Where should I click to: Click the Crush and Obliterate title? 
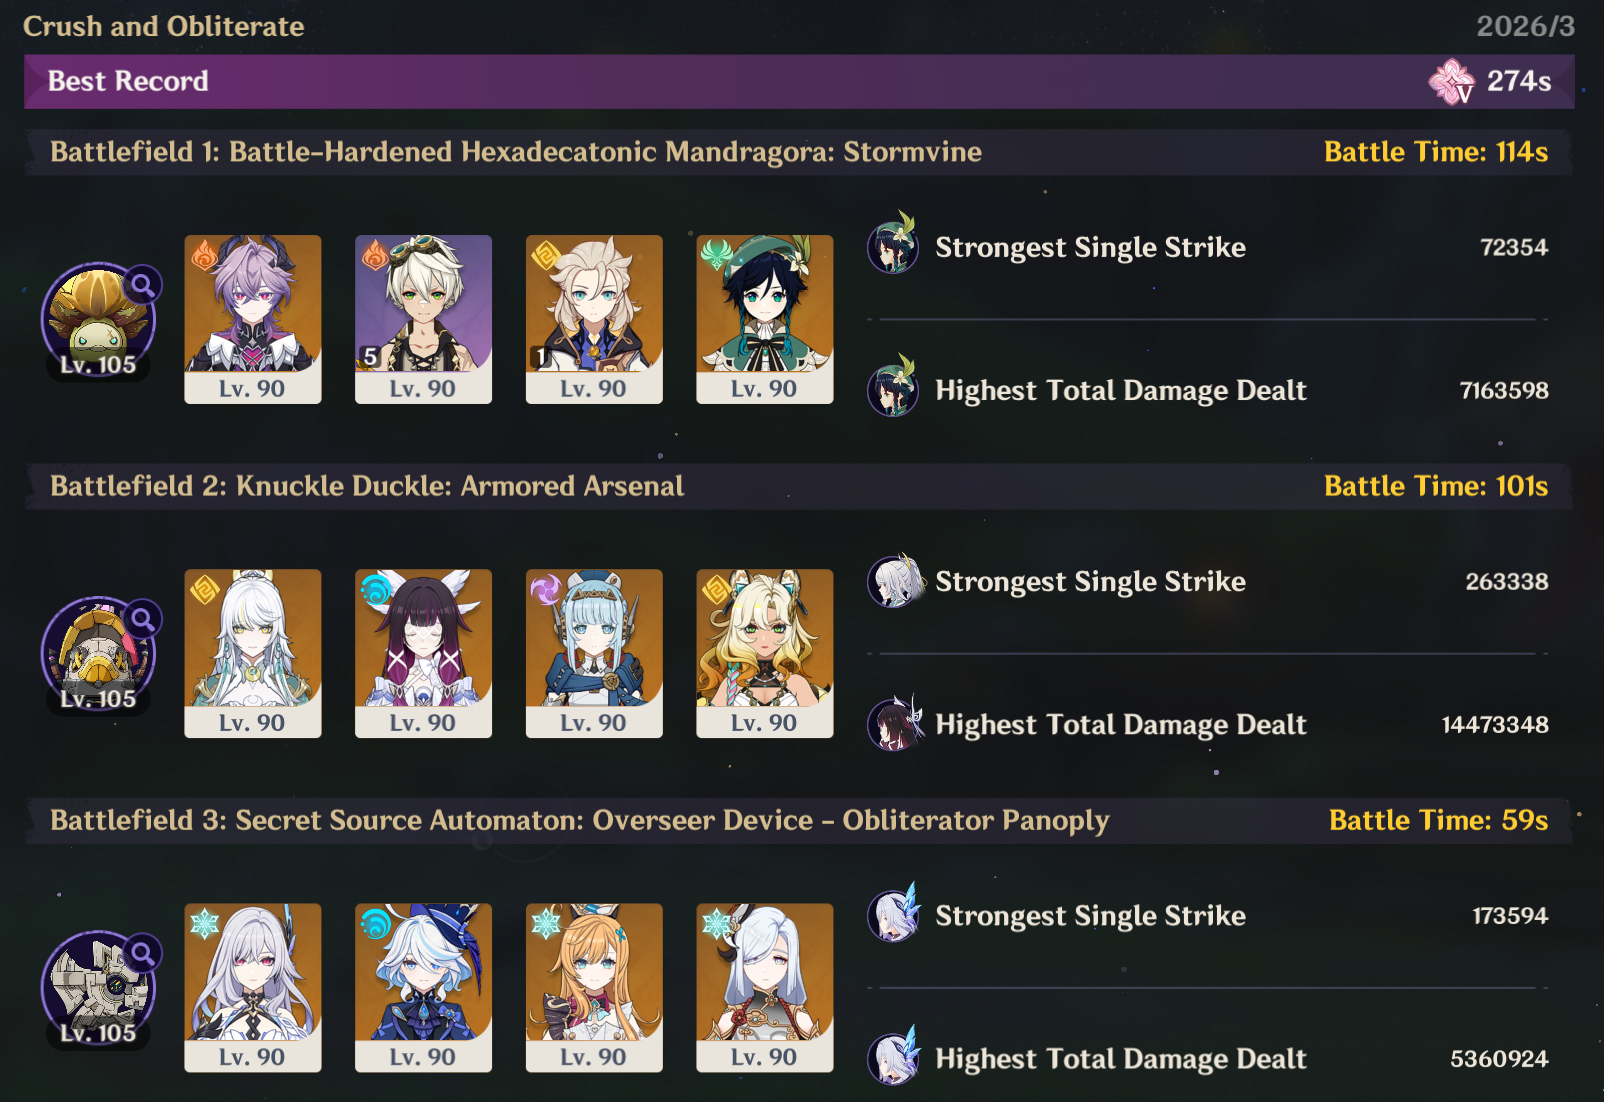[x=164, y=26]
